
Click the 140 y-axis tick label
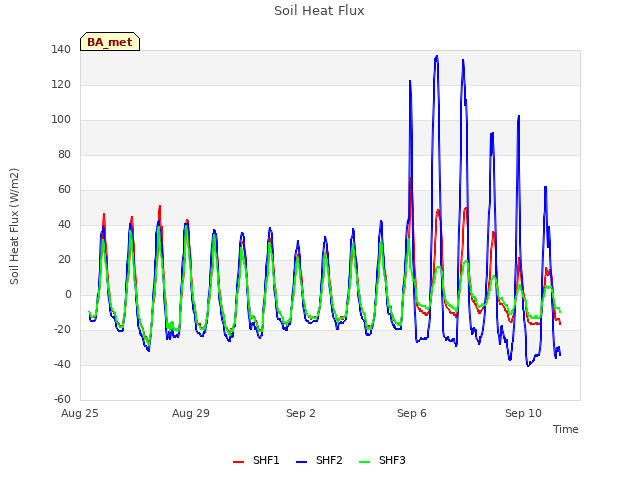tap(61, 49)
